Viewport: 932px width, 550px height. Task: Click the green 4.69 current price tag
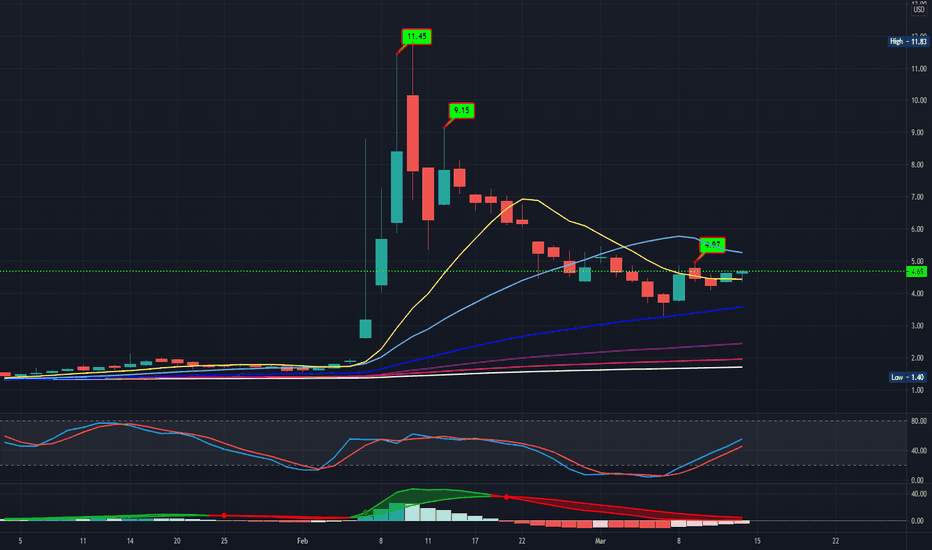(x=917, y=272)
